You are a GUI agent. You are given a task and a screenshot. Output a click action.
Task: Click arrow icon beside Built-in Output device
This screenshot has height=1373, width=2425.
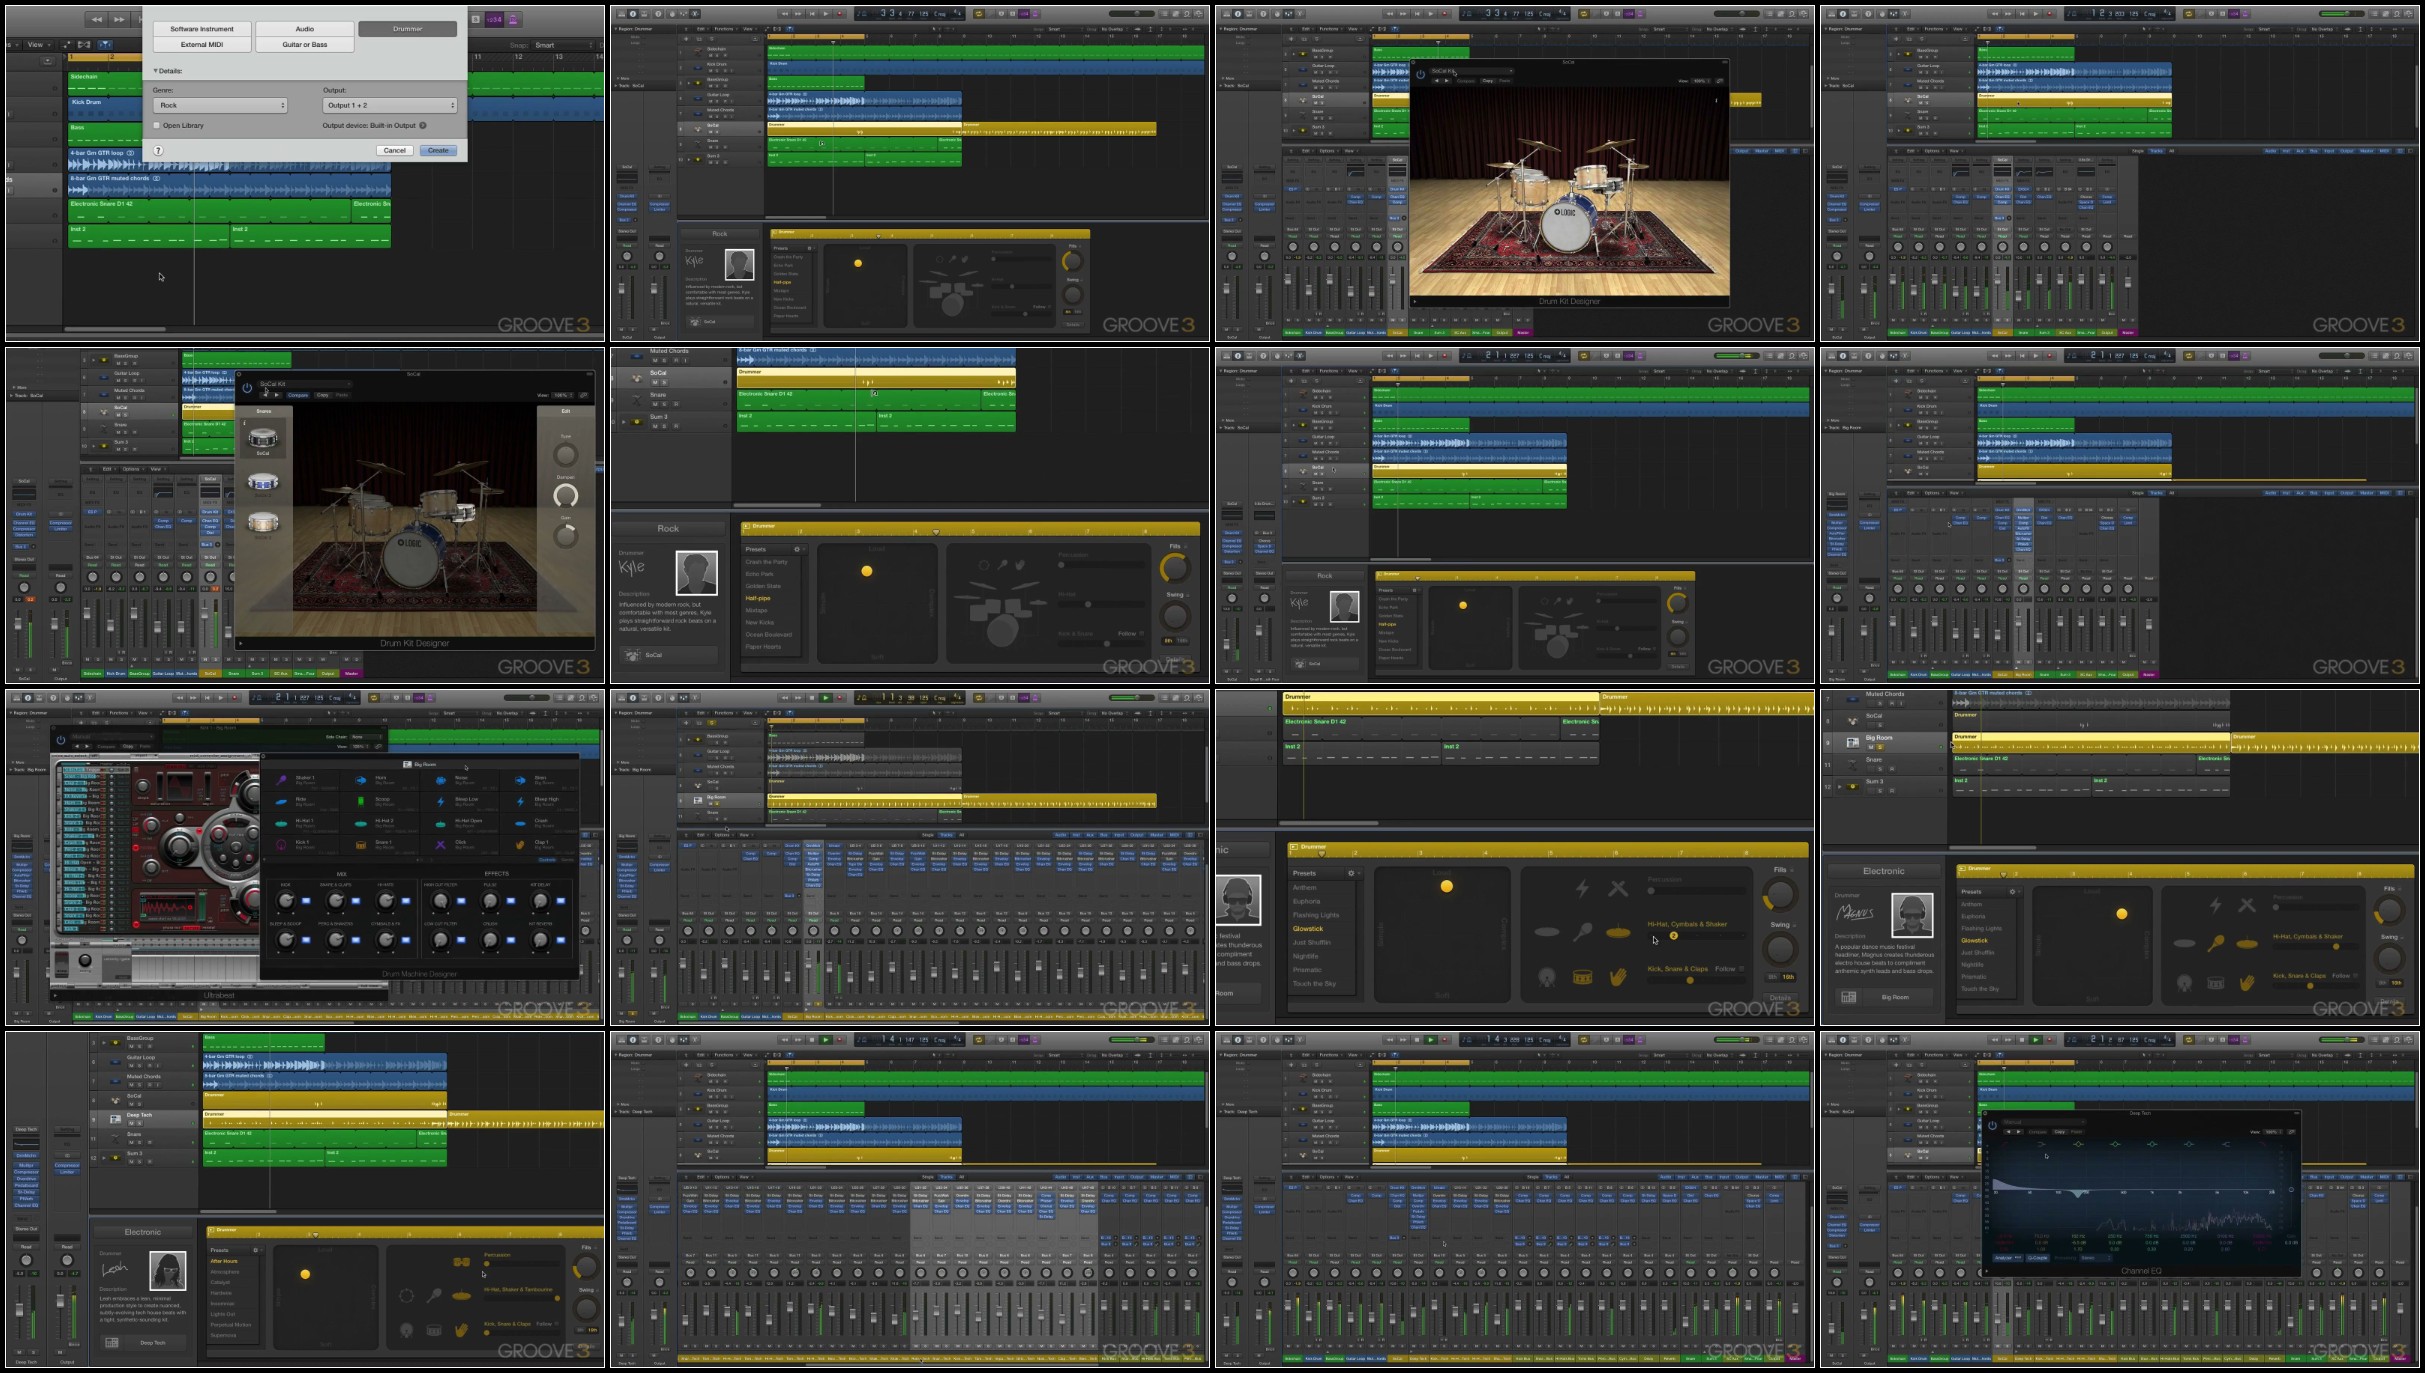click(423, 125)
